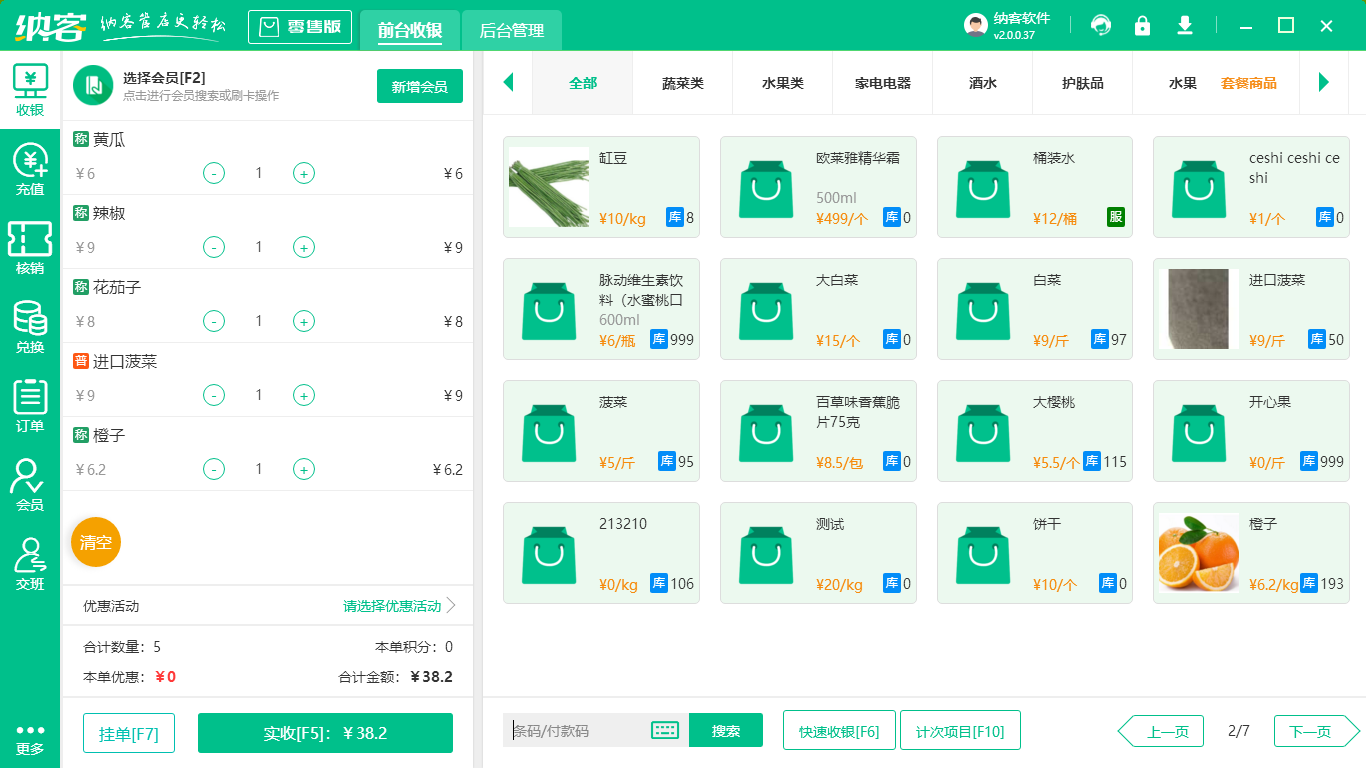Select the 家电电器 category tab

(x=883, y=83)
